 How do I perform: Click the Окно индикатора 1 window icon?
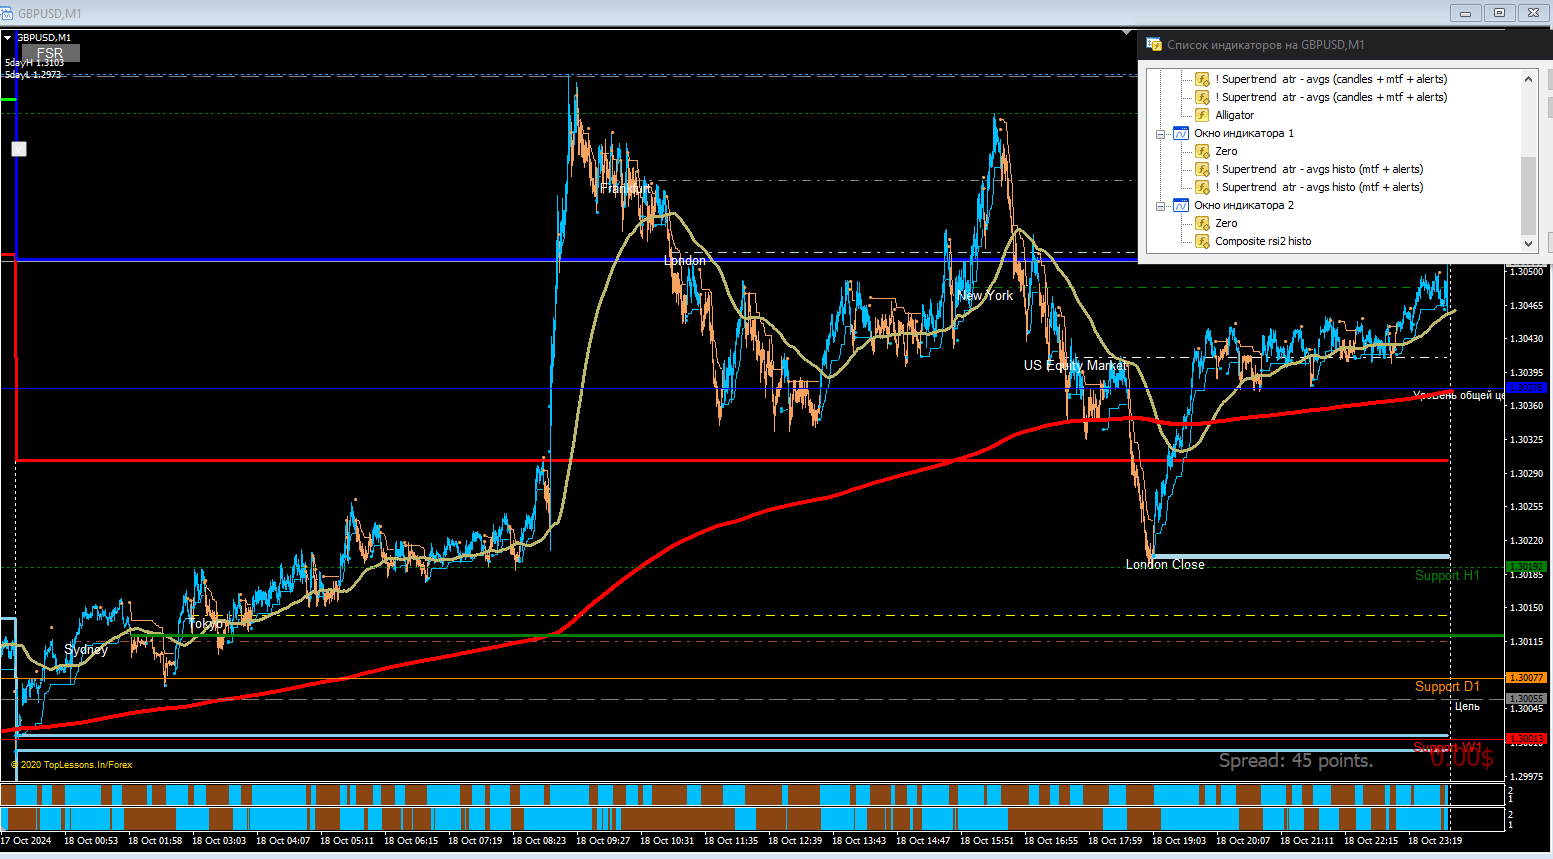coord(1181,133)
